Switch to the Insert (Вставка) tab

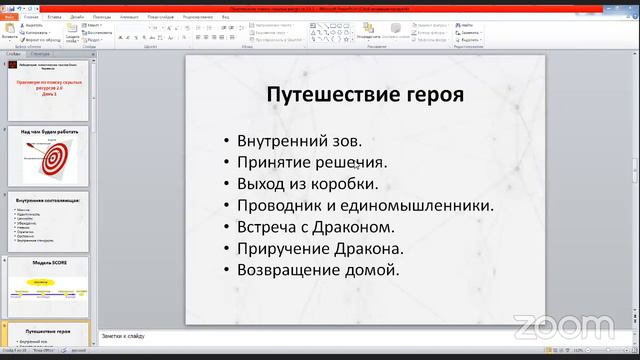tap(54, 17)
